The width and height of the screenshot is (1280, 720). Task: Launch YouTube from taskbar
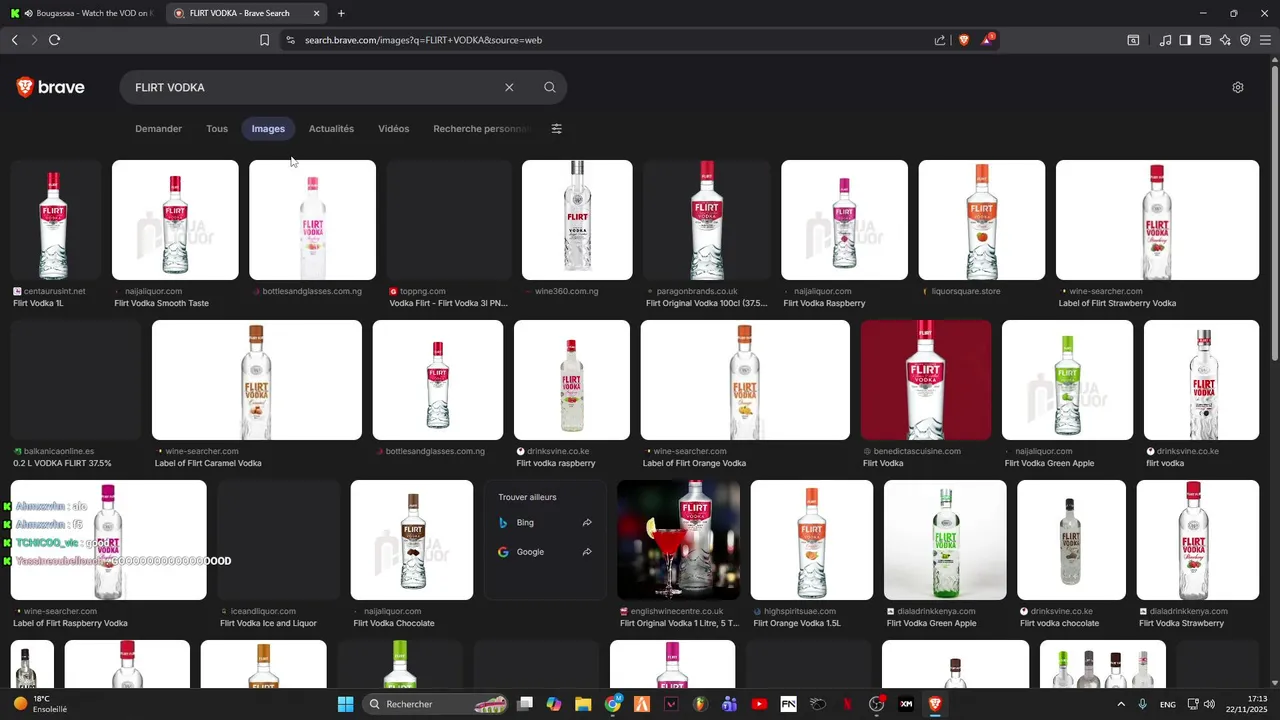click(759, 704)
